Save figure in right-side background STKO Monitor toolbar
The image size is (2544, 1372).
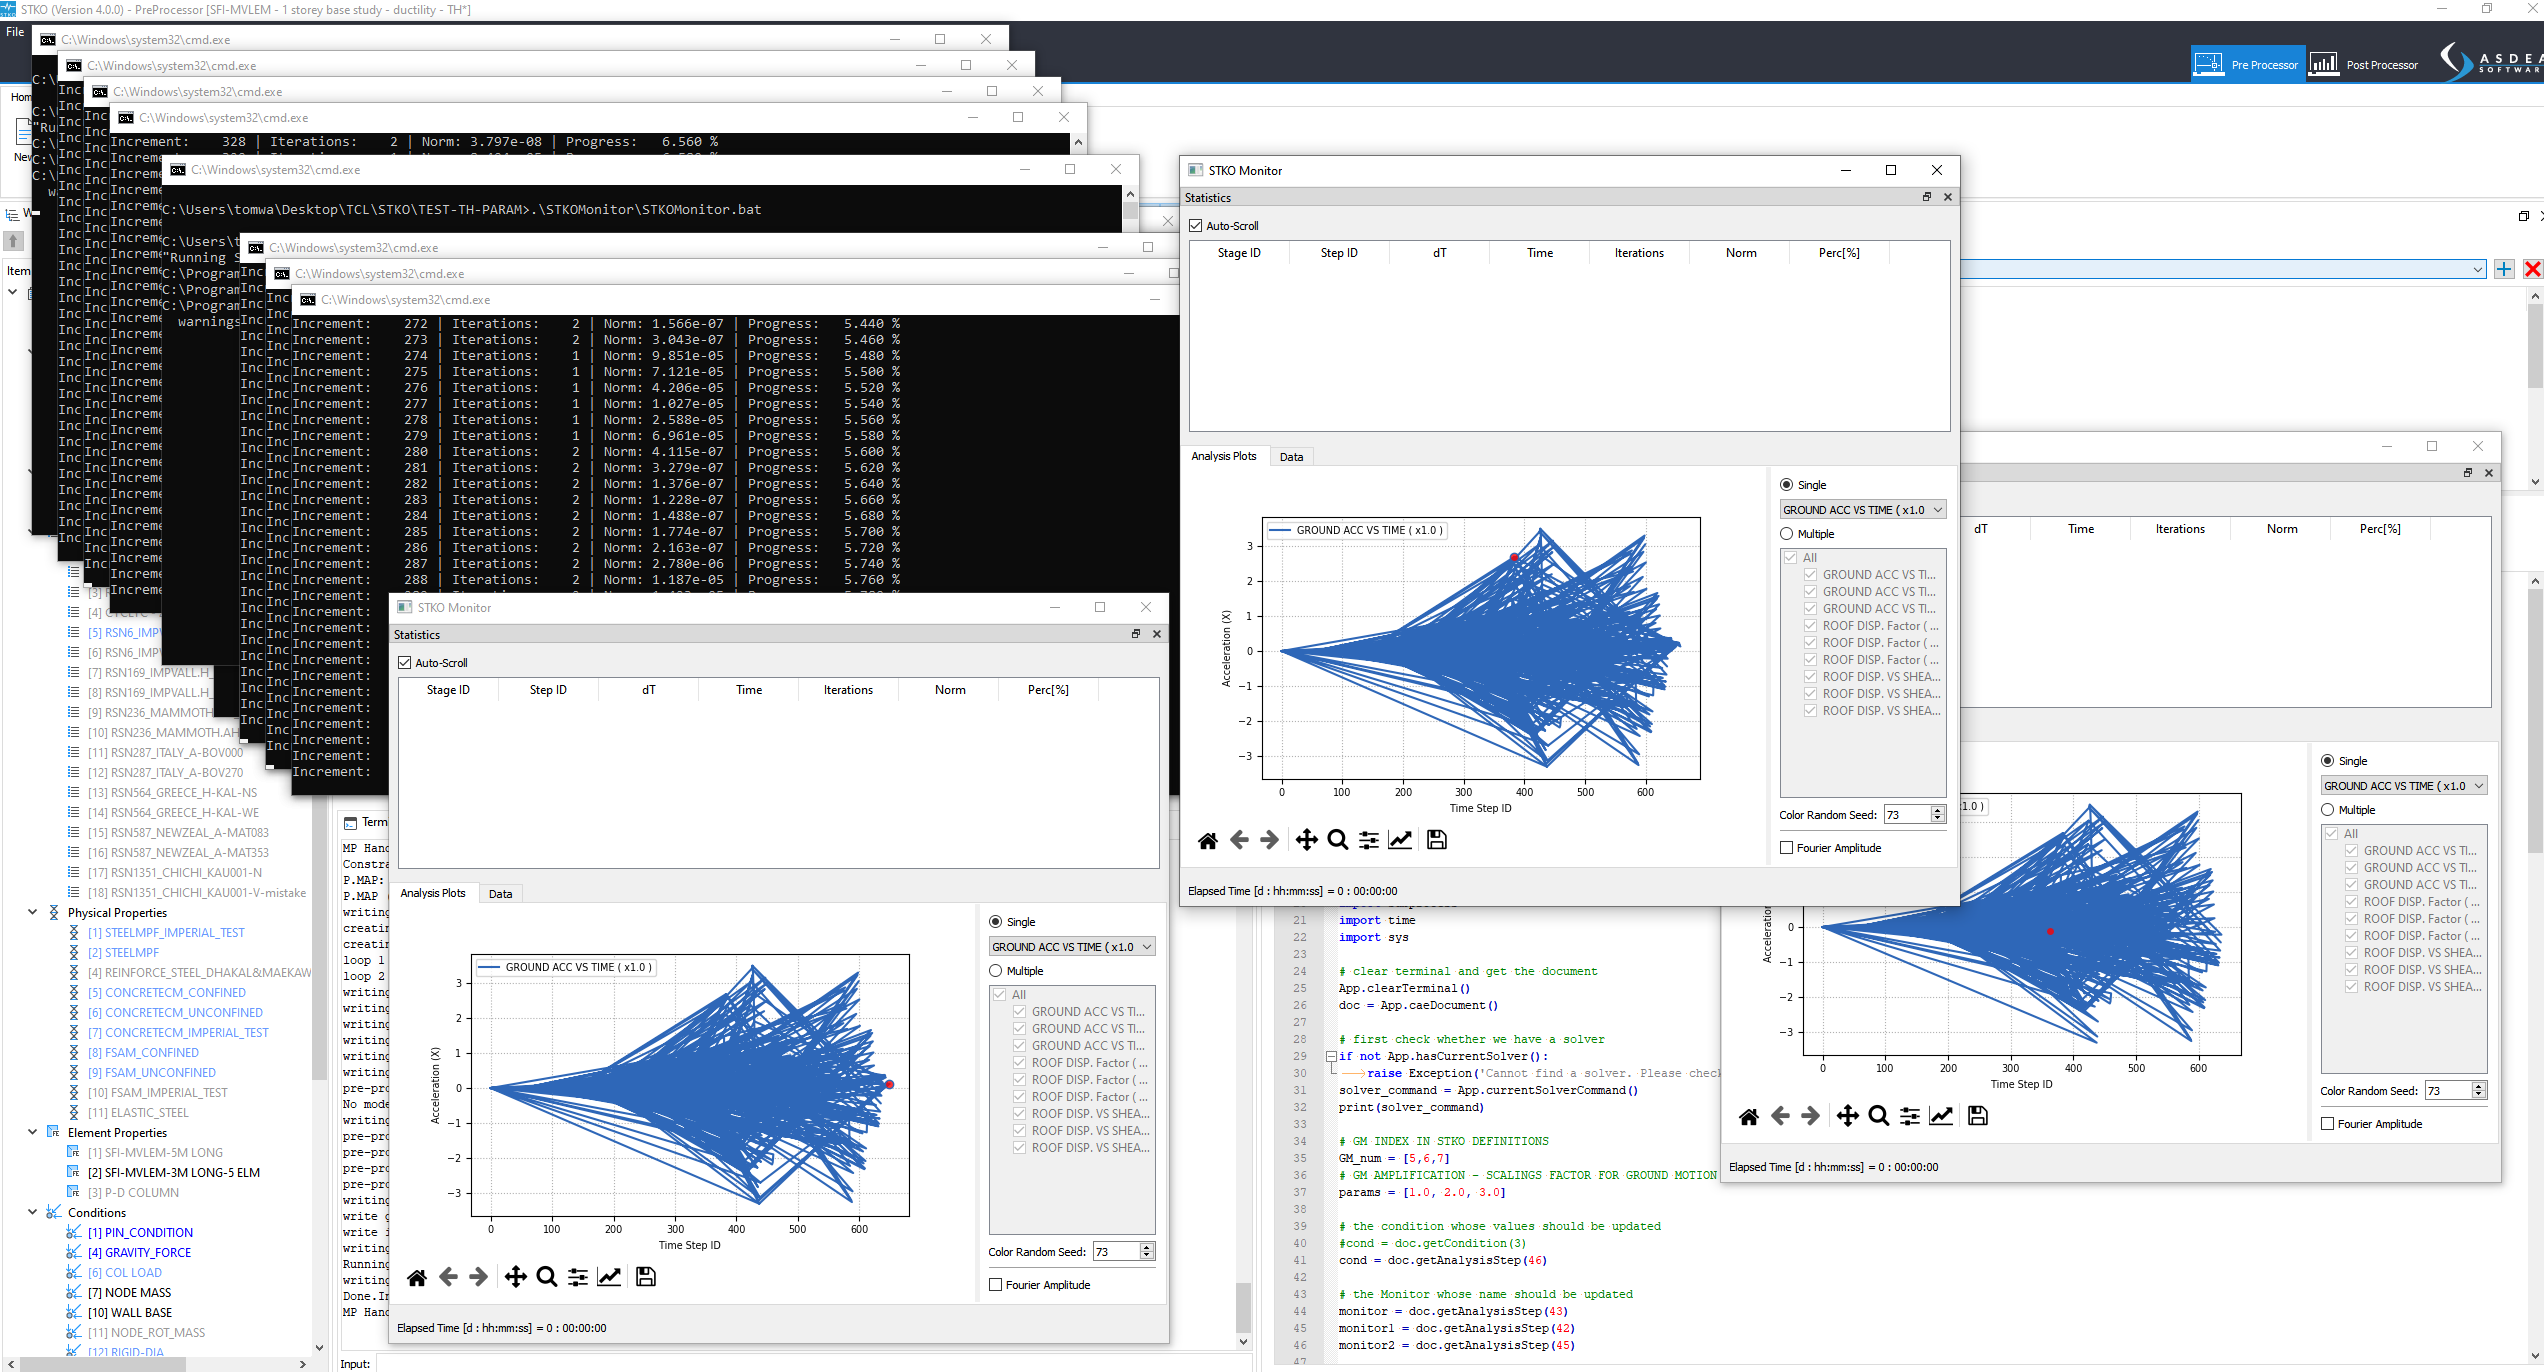[1978, 1116]
